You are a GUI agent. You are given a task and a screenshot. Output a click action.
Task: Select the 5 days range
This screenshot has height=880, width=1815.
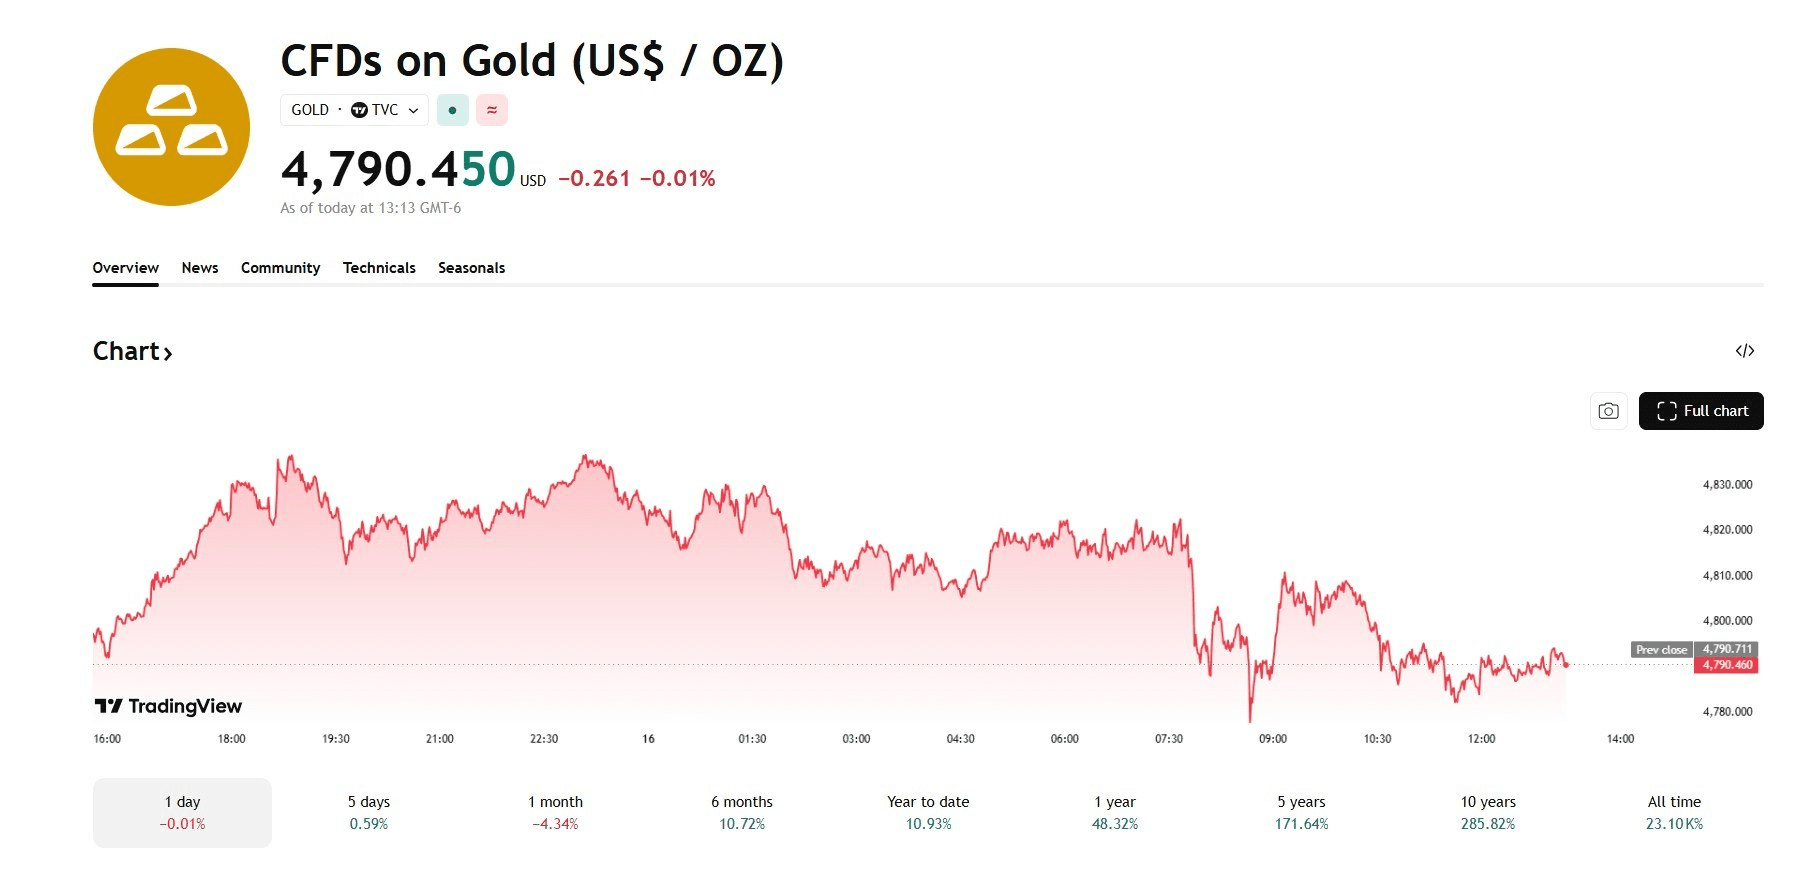(369, 812)
